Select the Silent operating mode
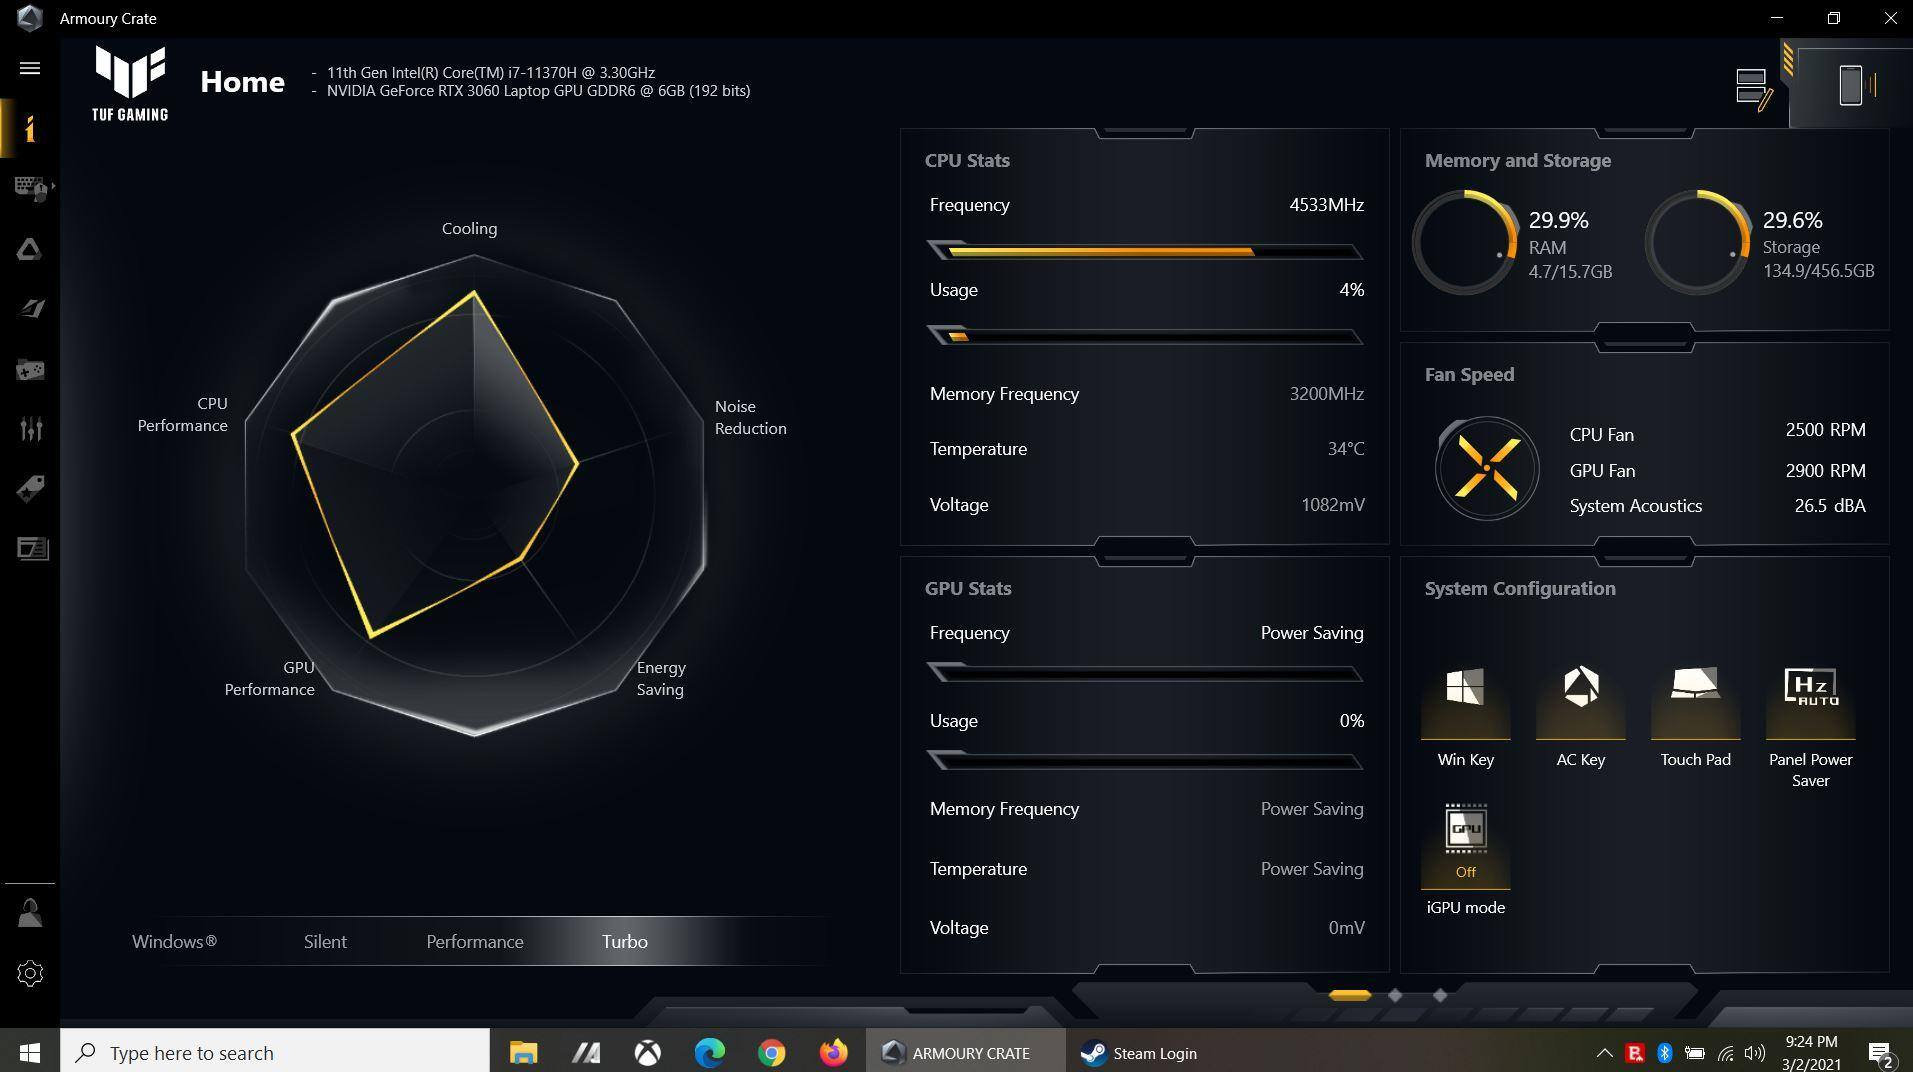Screen dimensions: 1913x1072 (325, 942)
